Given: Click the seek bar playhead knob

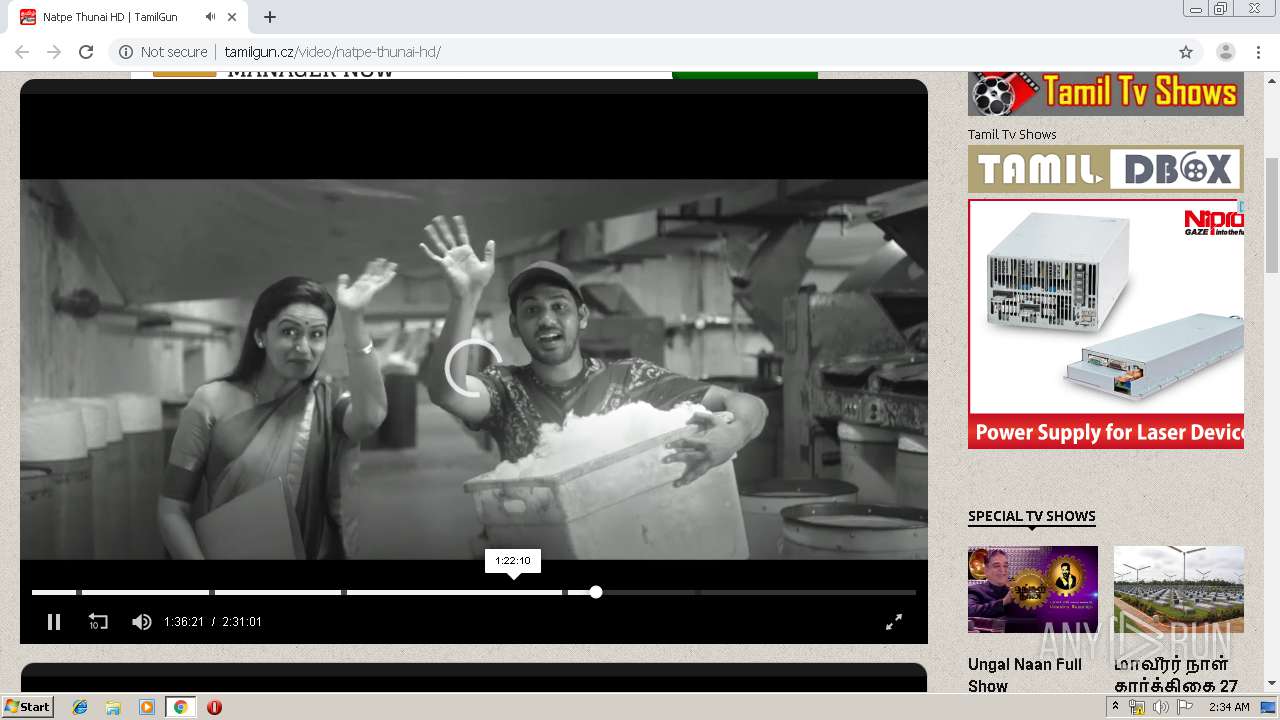Looking at the screenshot, I should pyautogui.click(x=596, y=592).
